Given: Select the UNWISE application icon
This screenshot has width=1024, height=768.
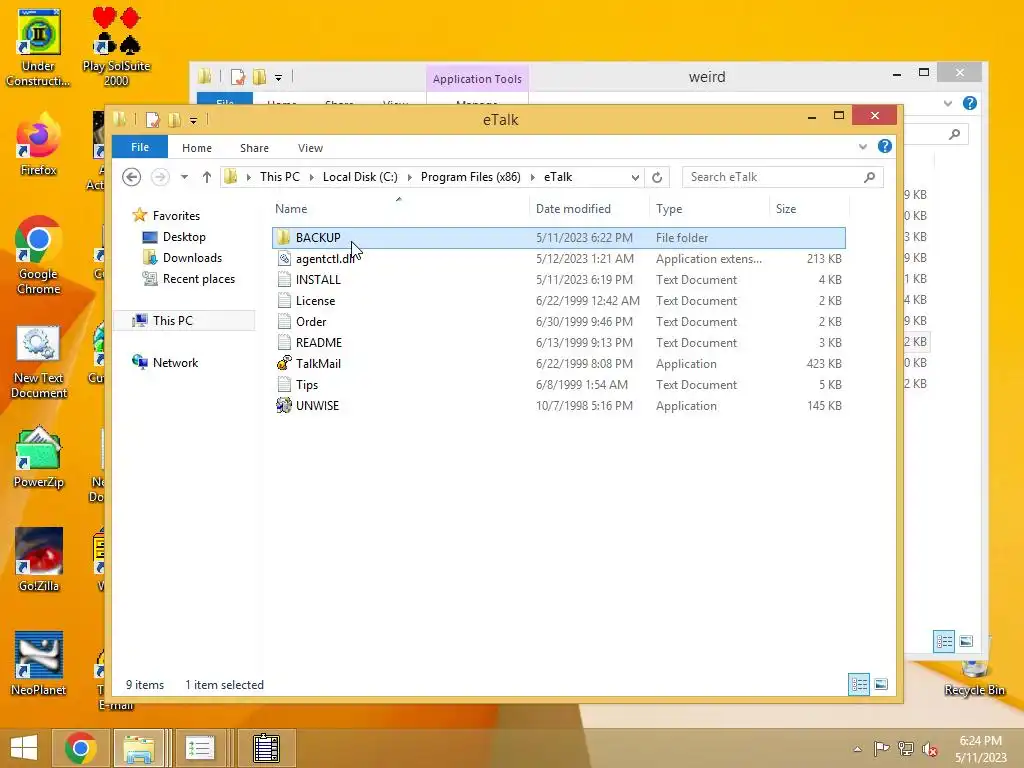Looking at the screenshot, I should (284, 405).
